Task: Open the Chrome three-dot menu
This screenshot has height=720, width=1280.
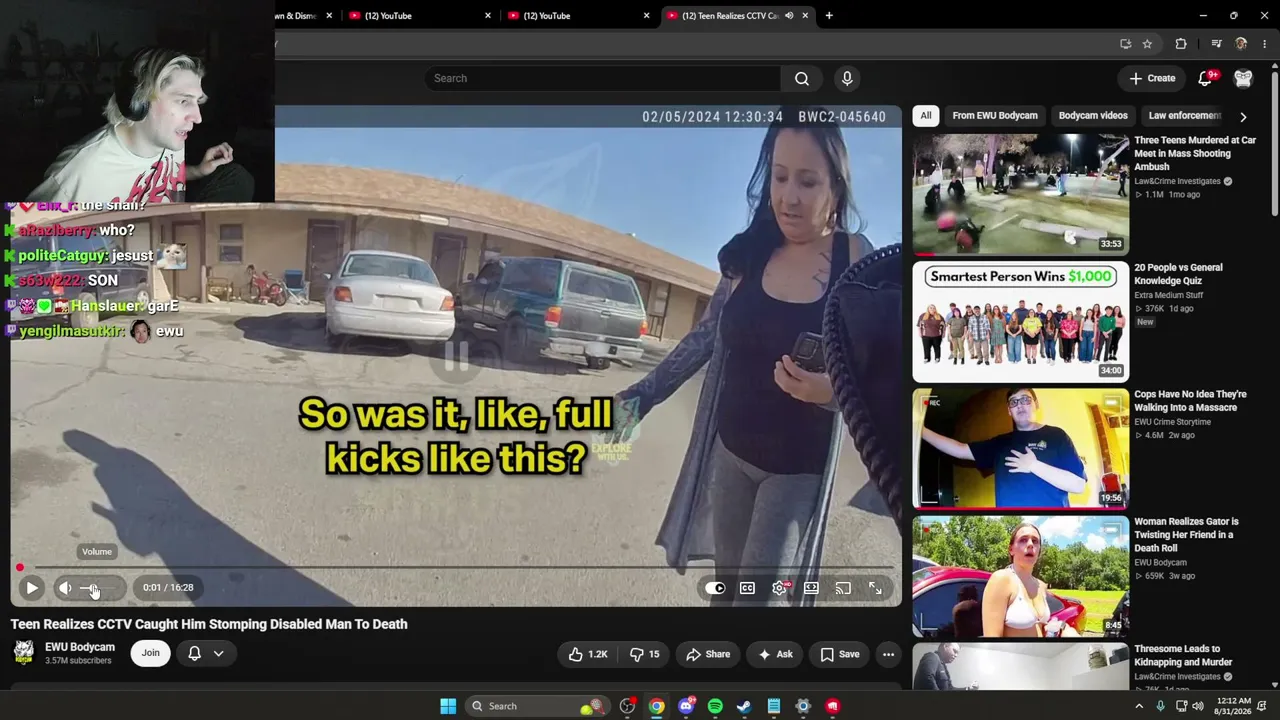Action: (1265, 44)
